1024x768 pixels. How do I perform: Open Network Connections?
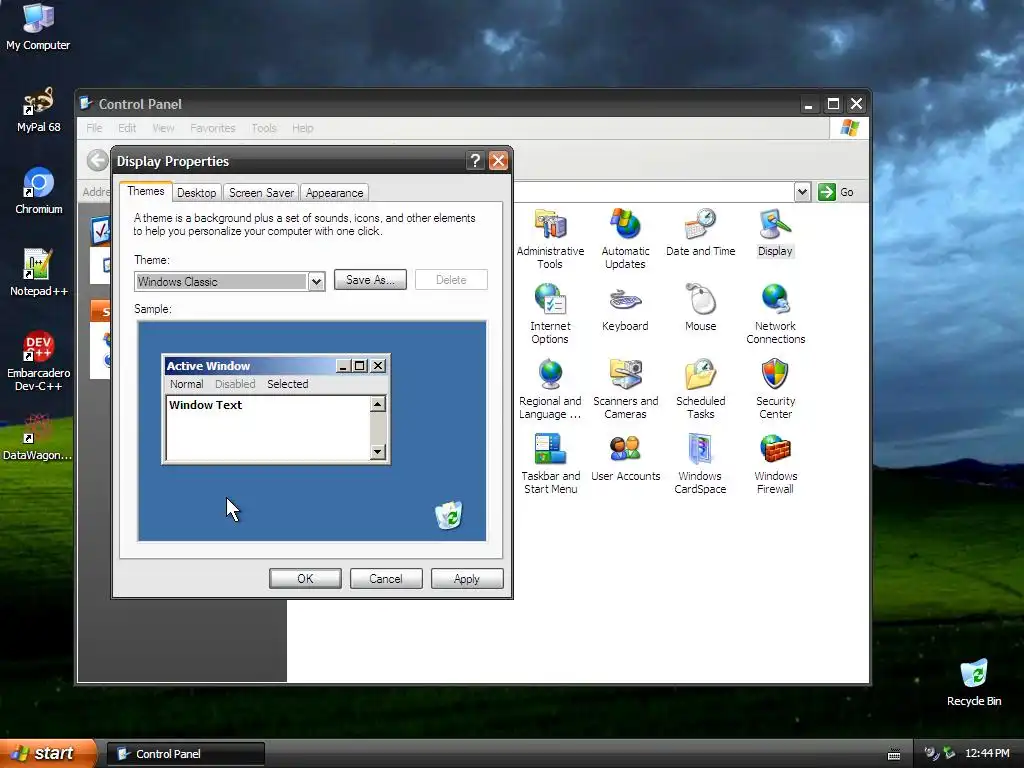click(775, 314)
